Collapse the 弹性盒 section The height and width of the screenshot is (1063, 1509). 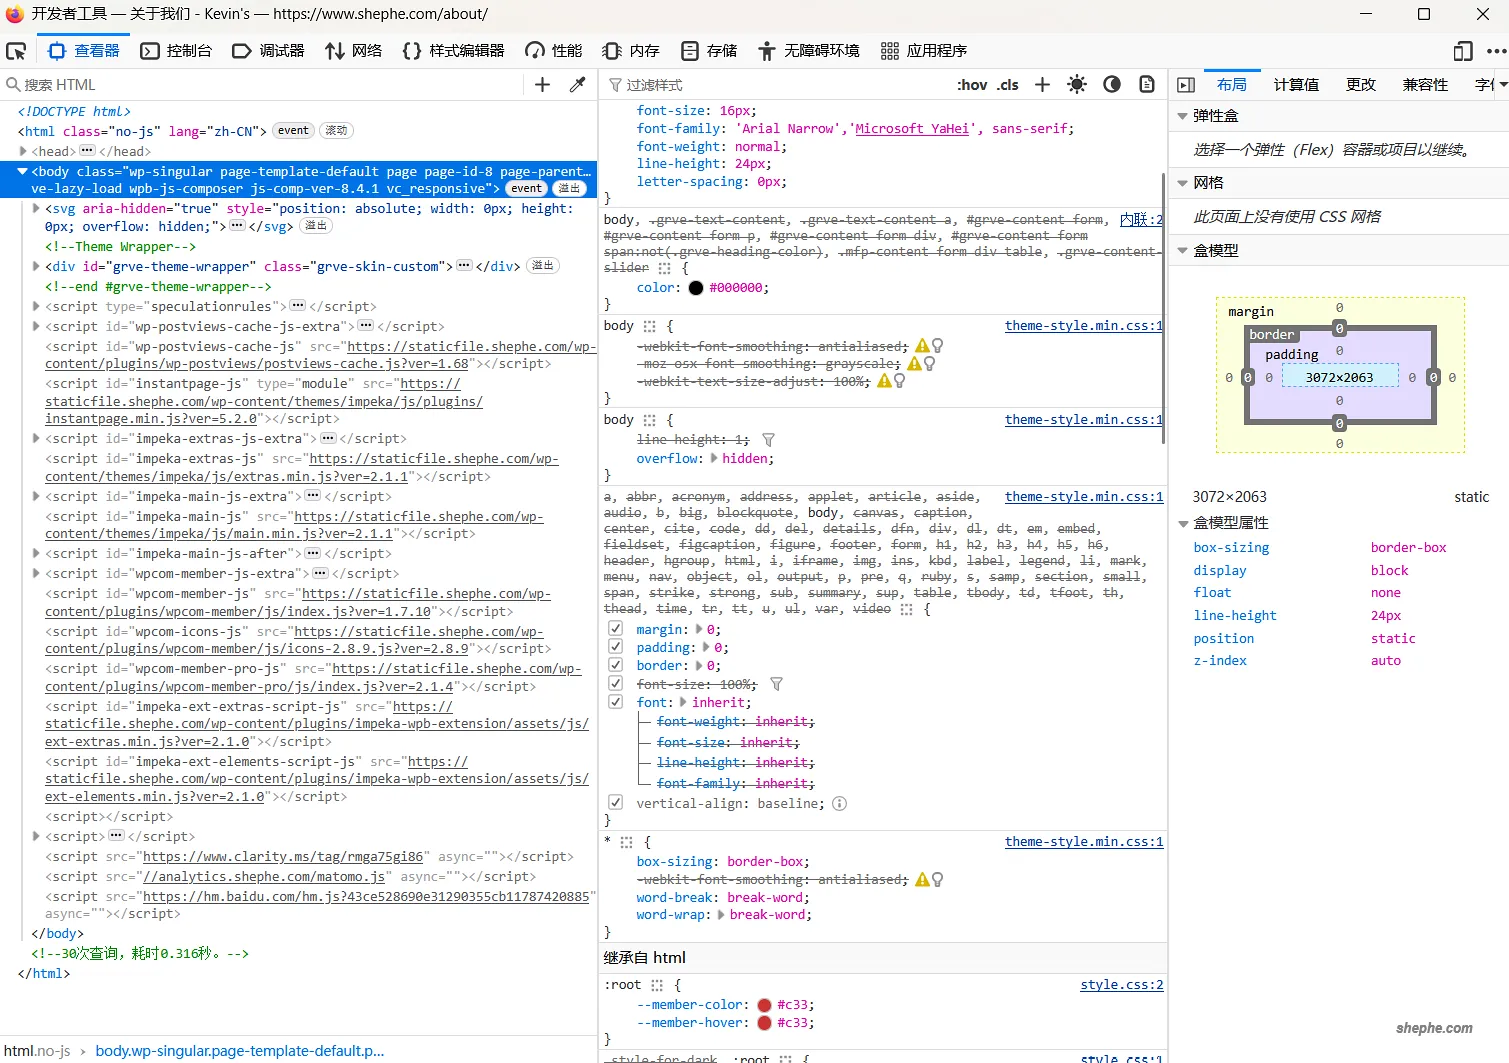point(1183,115)
